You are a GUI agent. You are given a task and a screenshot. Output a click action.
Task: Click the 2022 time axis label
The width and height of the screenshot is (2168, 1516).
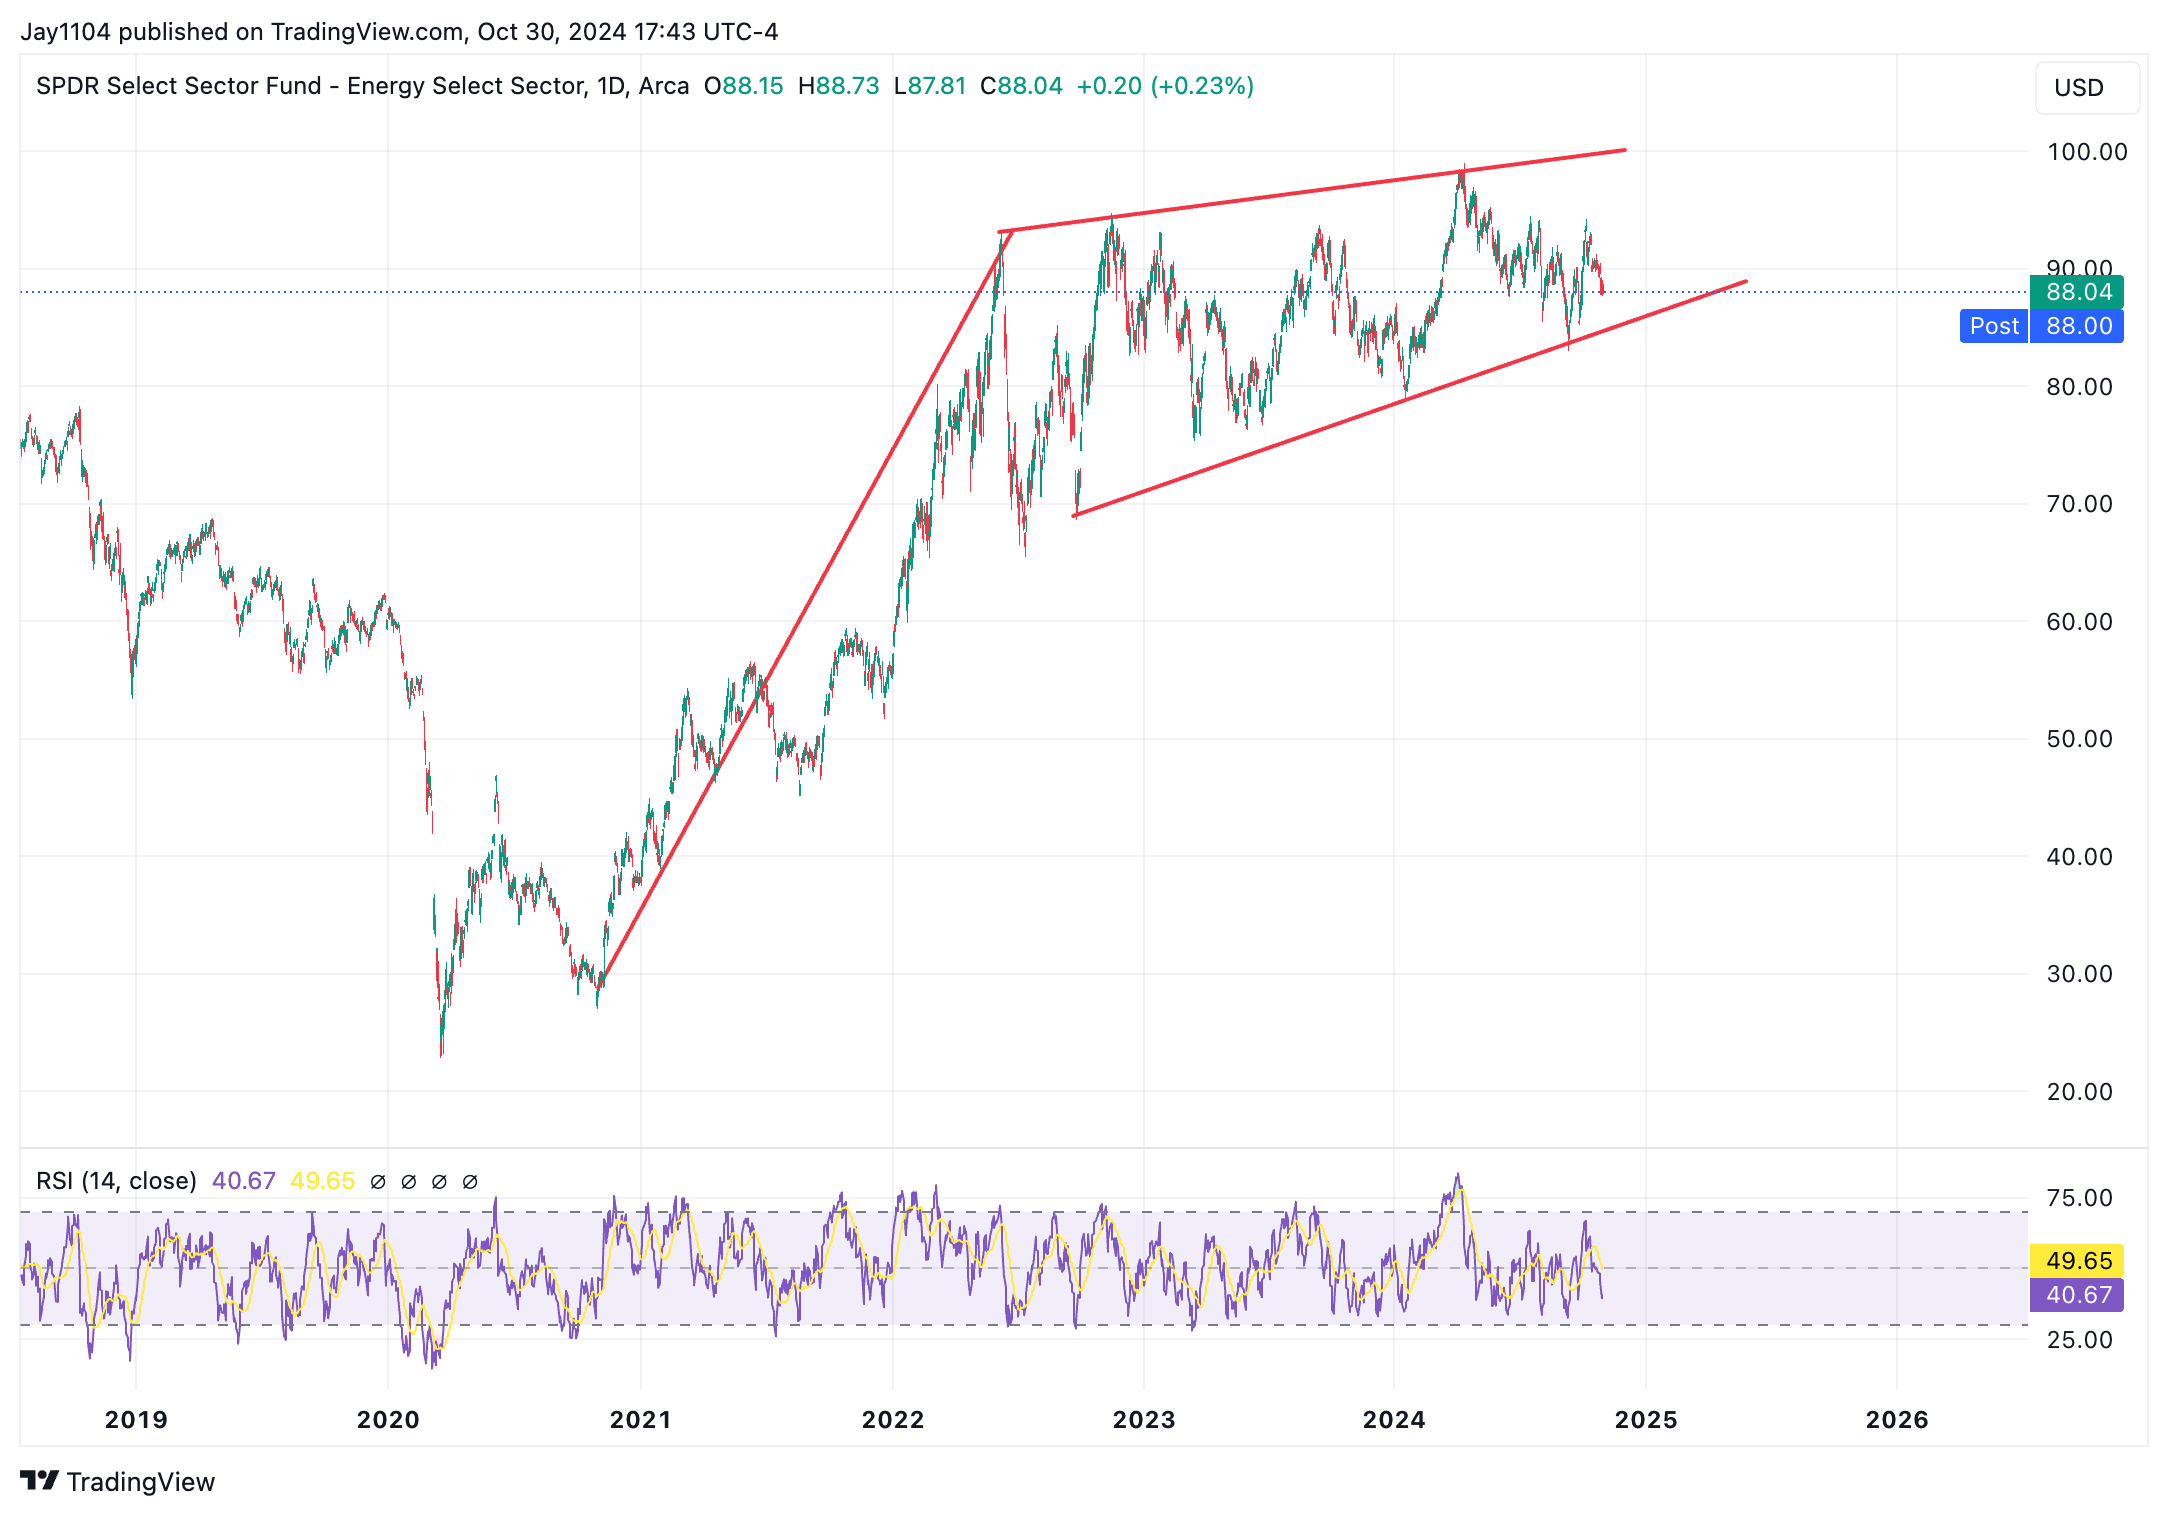[893, 1420]
